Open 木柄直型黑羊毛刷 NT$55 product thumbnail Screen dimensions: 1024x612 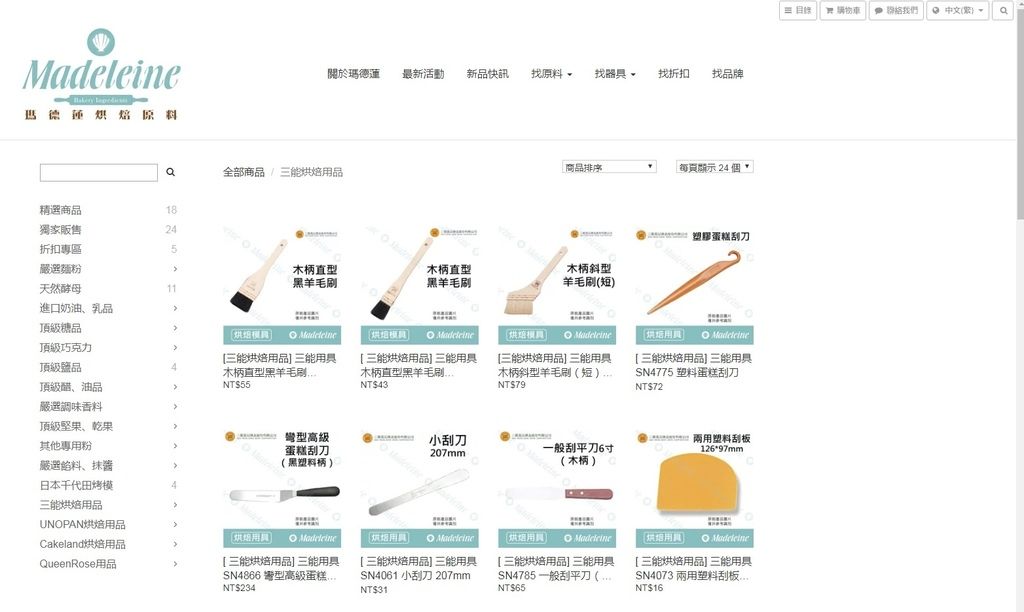(x=282, y=285)
